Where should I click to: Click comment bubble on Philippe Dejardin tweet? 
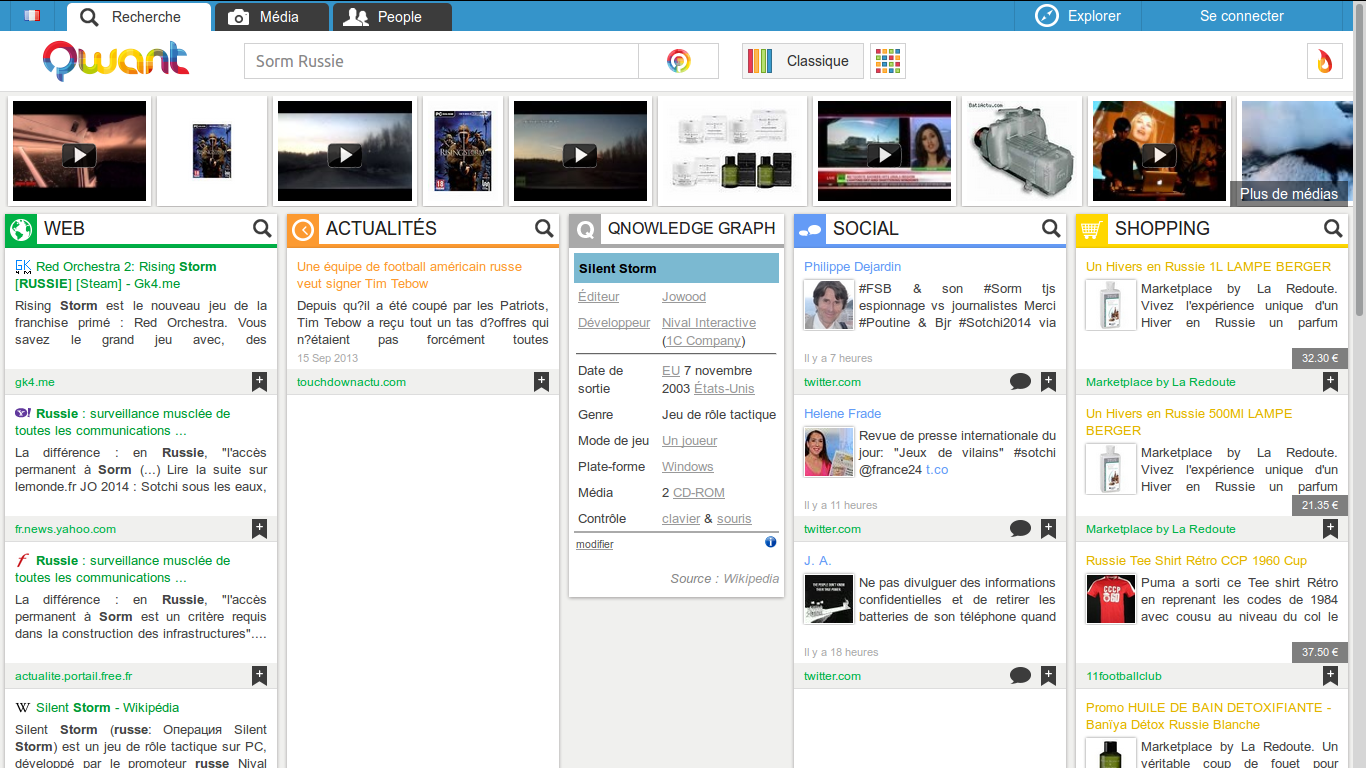click(x=1020, y=381)
